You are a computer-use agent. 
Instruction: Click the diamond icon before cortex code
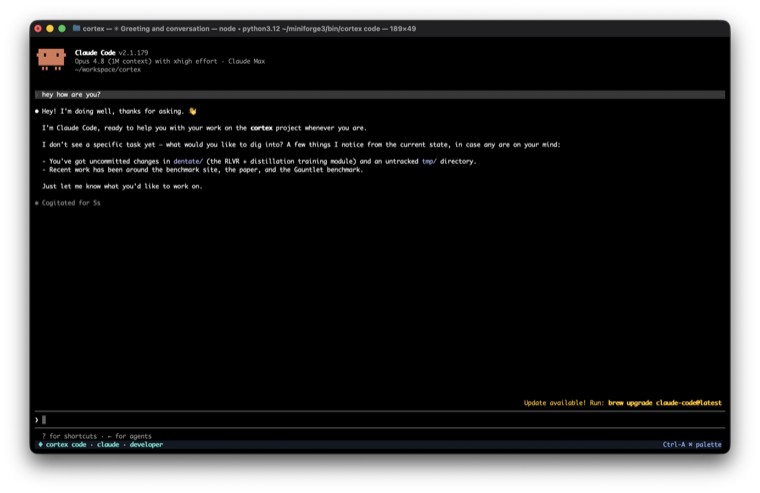(x=40, y=445)
